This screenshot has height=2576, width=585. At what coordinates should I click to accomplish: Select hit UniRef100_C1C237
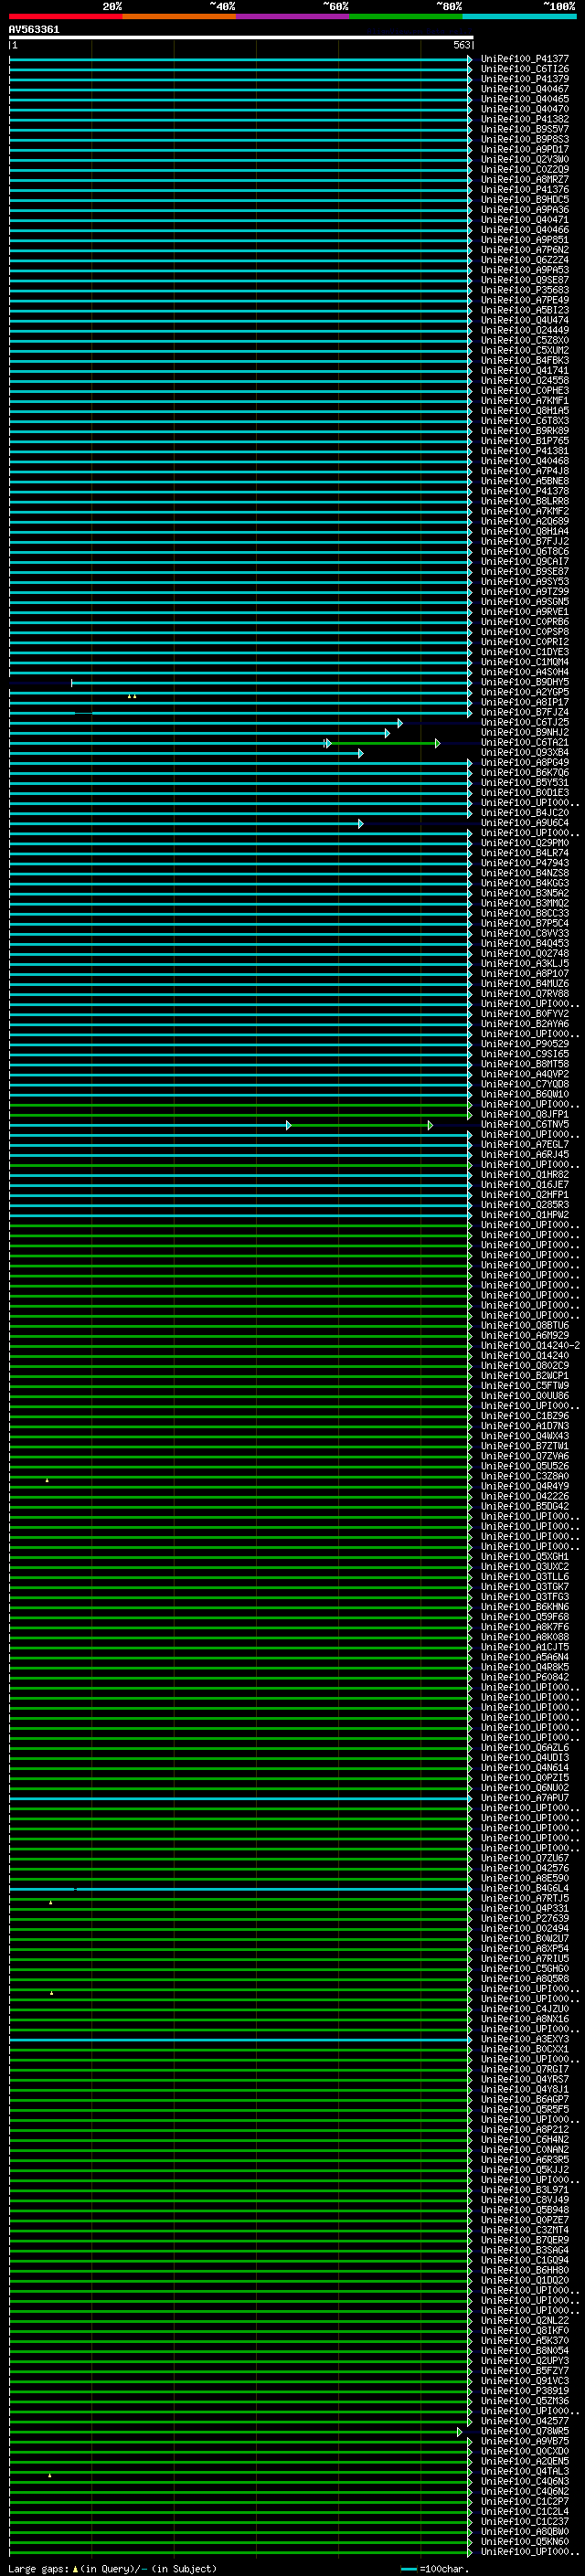[x=524, y=2521]
